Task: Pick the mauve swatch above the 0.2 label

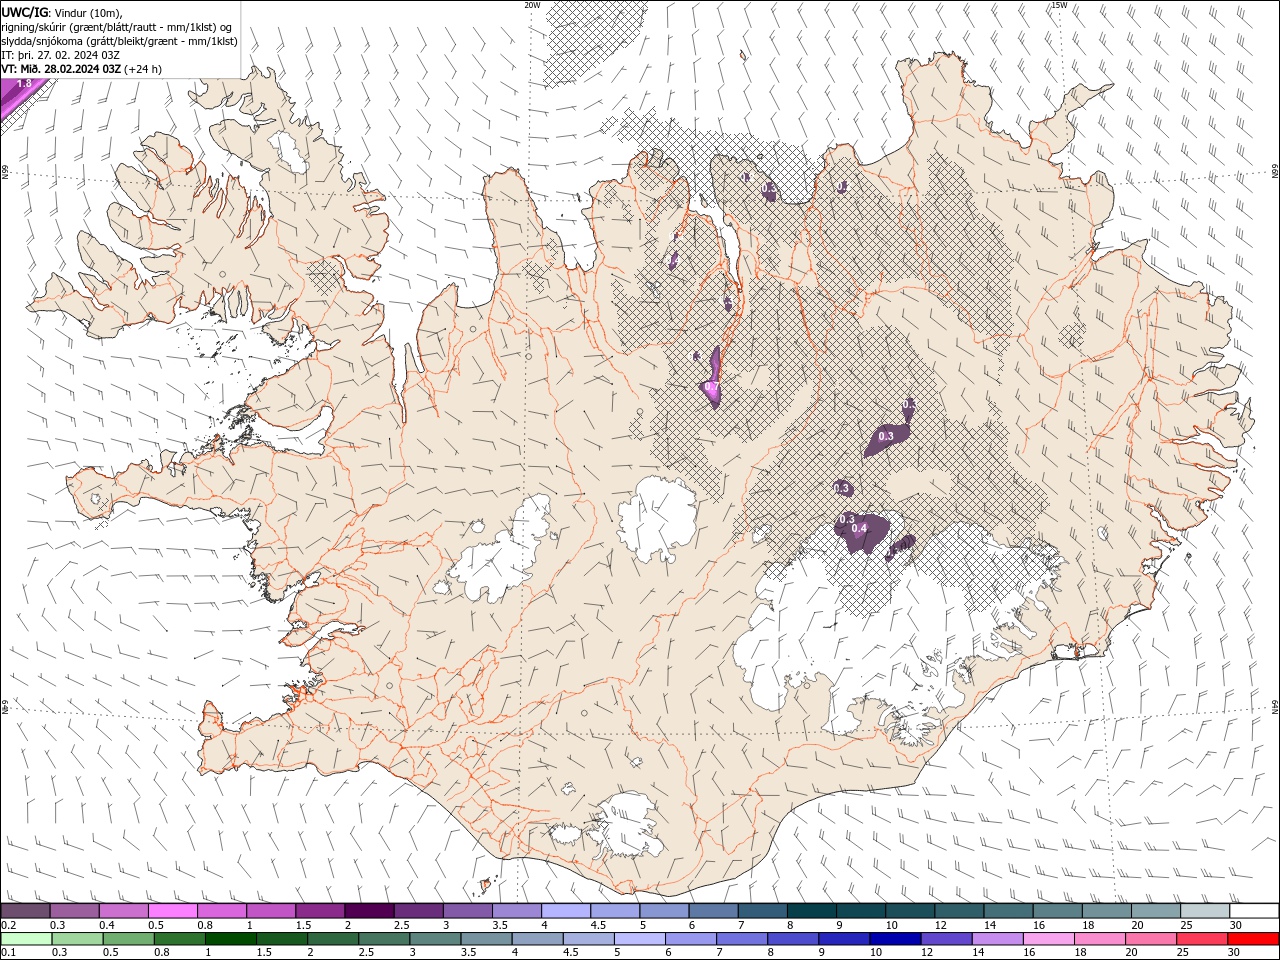Action: click(x=25, y=911)
